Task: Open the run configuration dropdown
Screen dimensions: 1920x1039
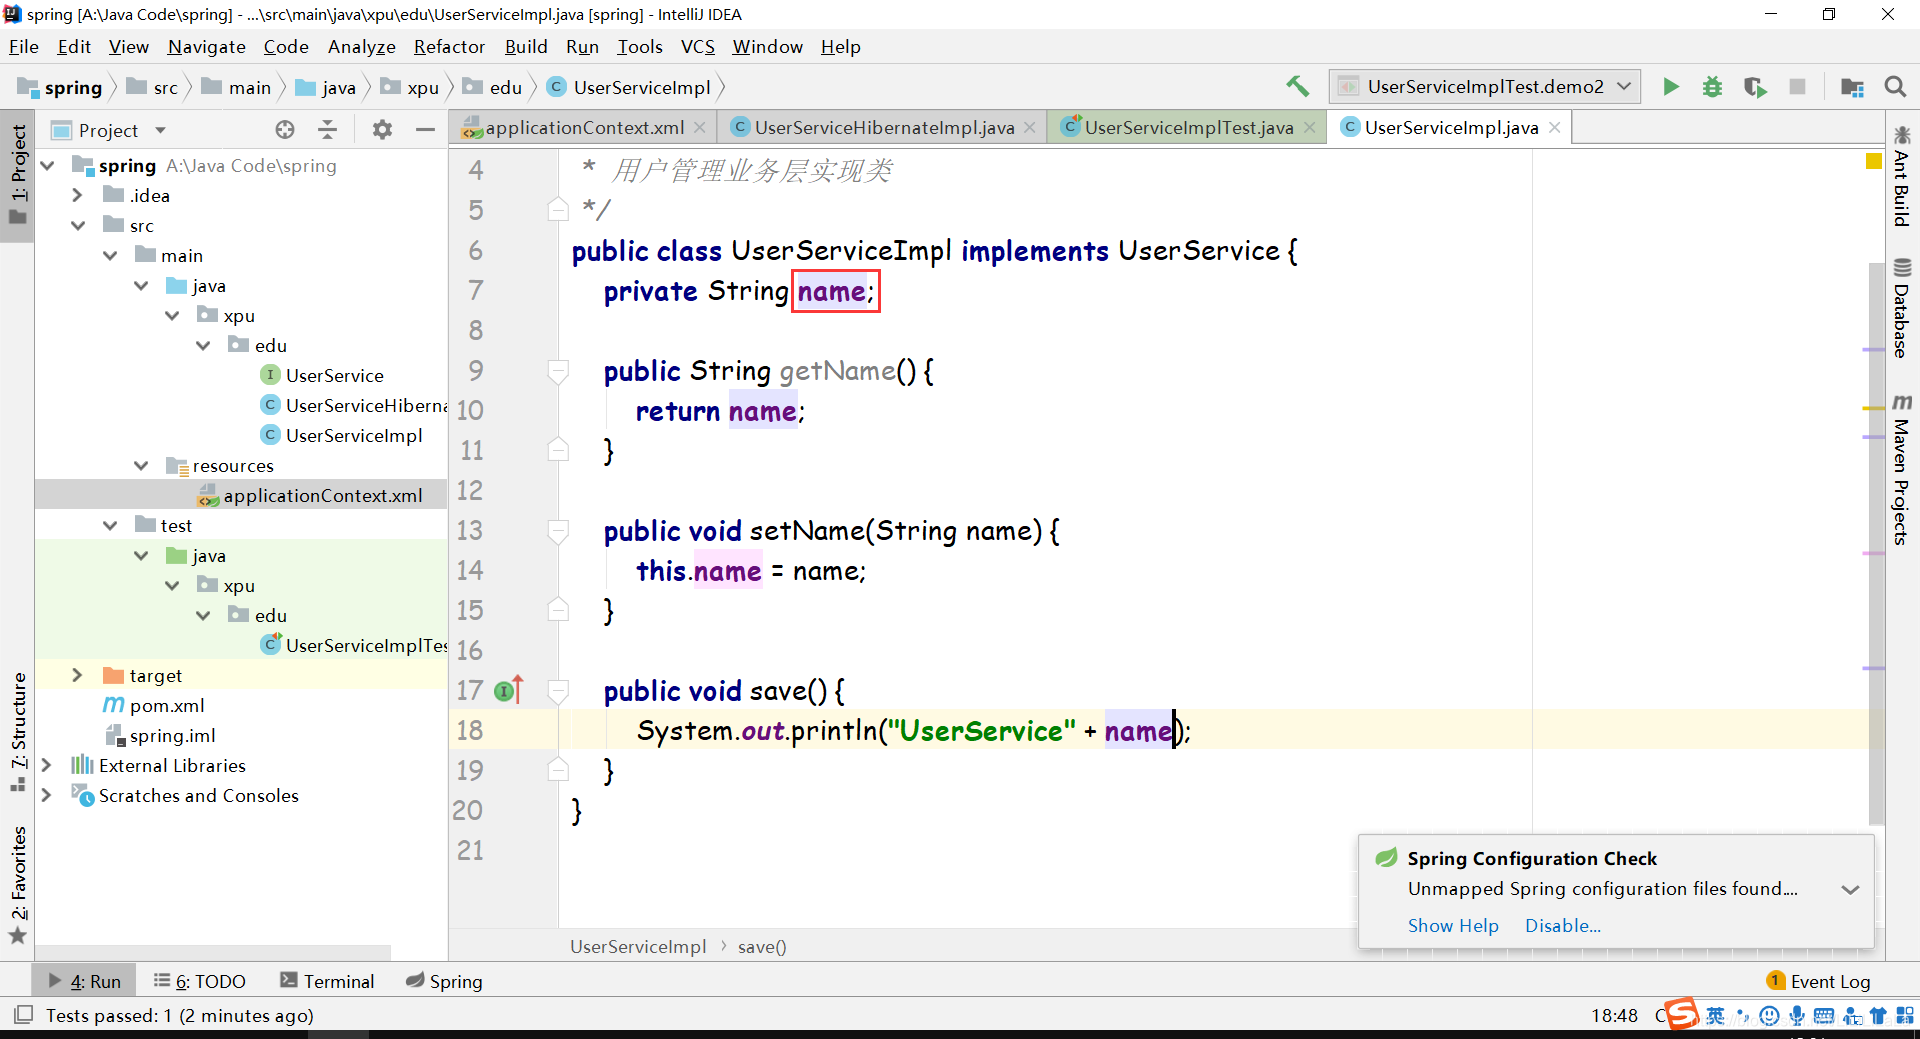Action: (x=1485, y=87)
